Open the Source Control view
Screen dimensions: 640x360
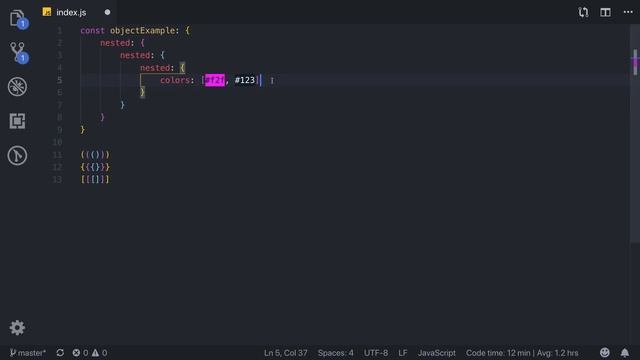coord(18,52)
